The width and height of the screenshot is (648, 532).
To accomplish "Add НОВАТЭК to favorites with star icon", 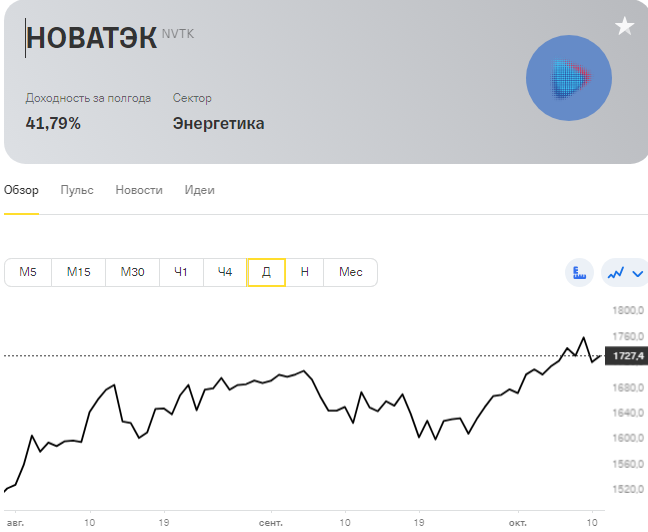I will point(624,26).
